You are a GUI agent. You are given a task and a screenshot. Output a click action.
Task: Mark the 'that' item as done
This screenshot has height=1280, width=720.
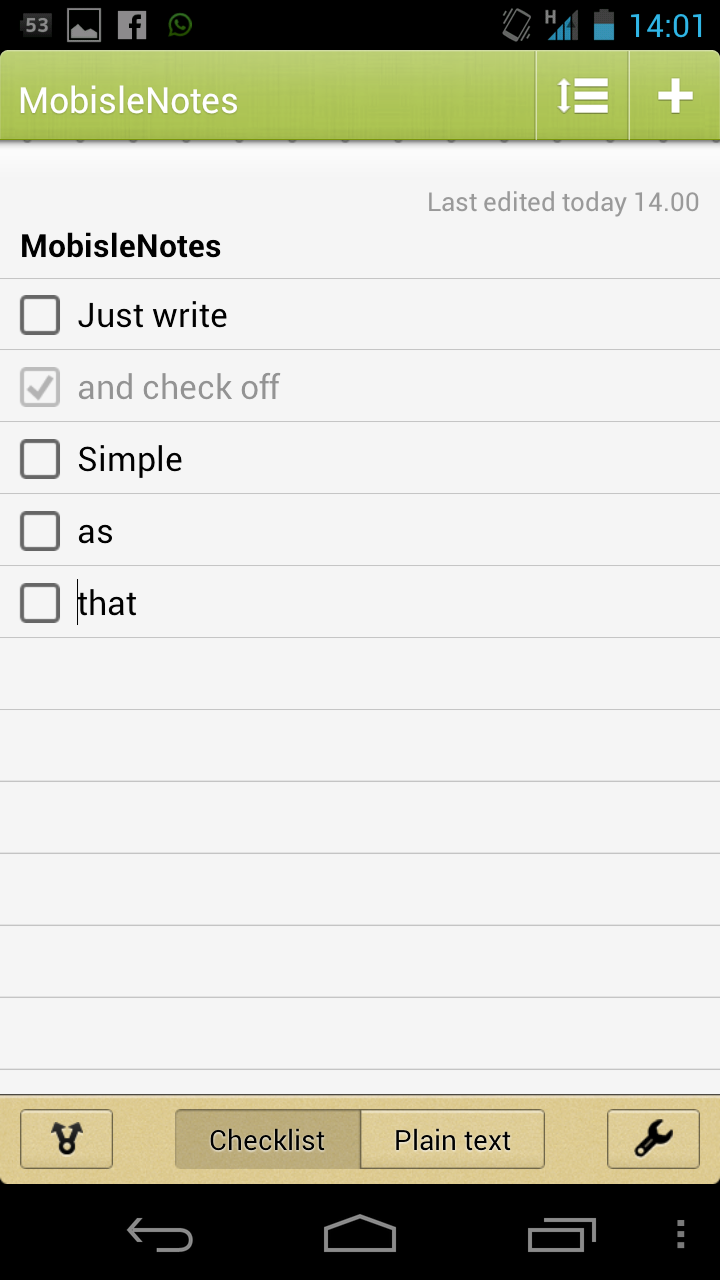pyautogui.click(x=40, y=603)
